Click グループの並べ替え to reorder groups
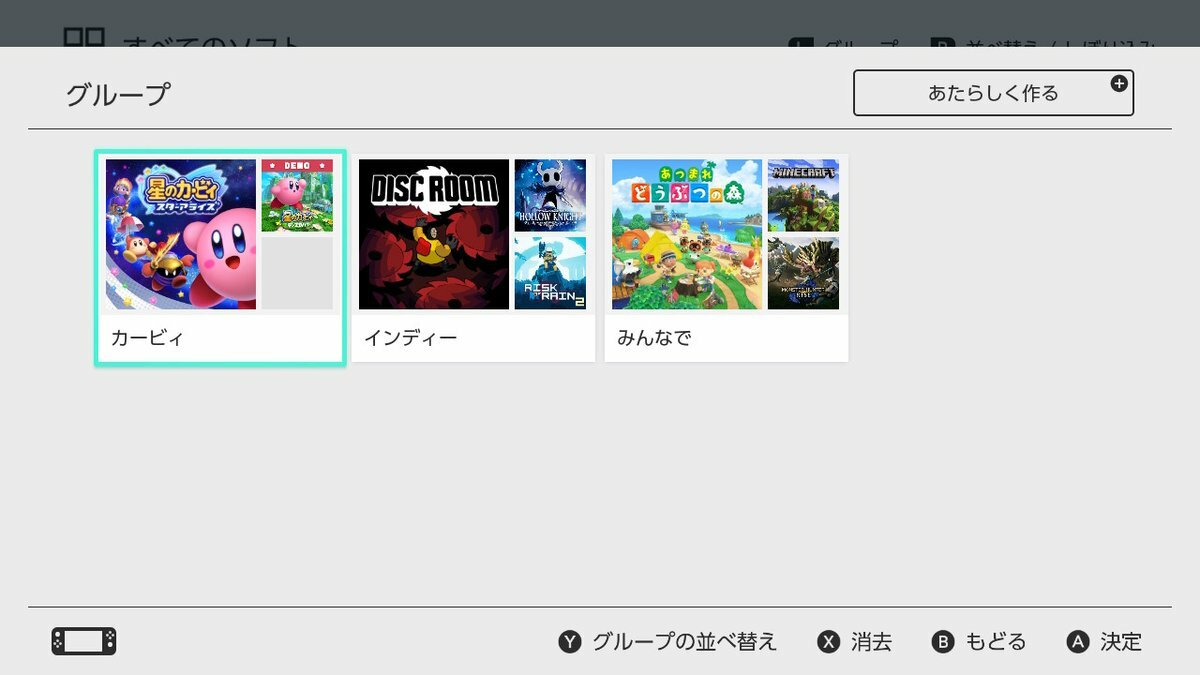Viewport: 1200px width, 675px height. pos(684,642)
